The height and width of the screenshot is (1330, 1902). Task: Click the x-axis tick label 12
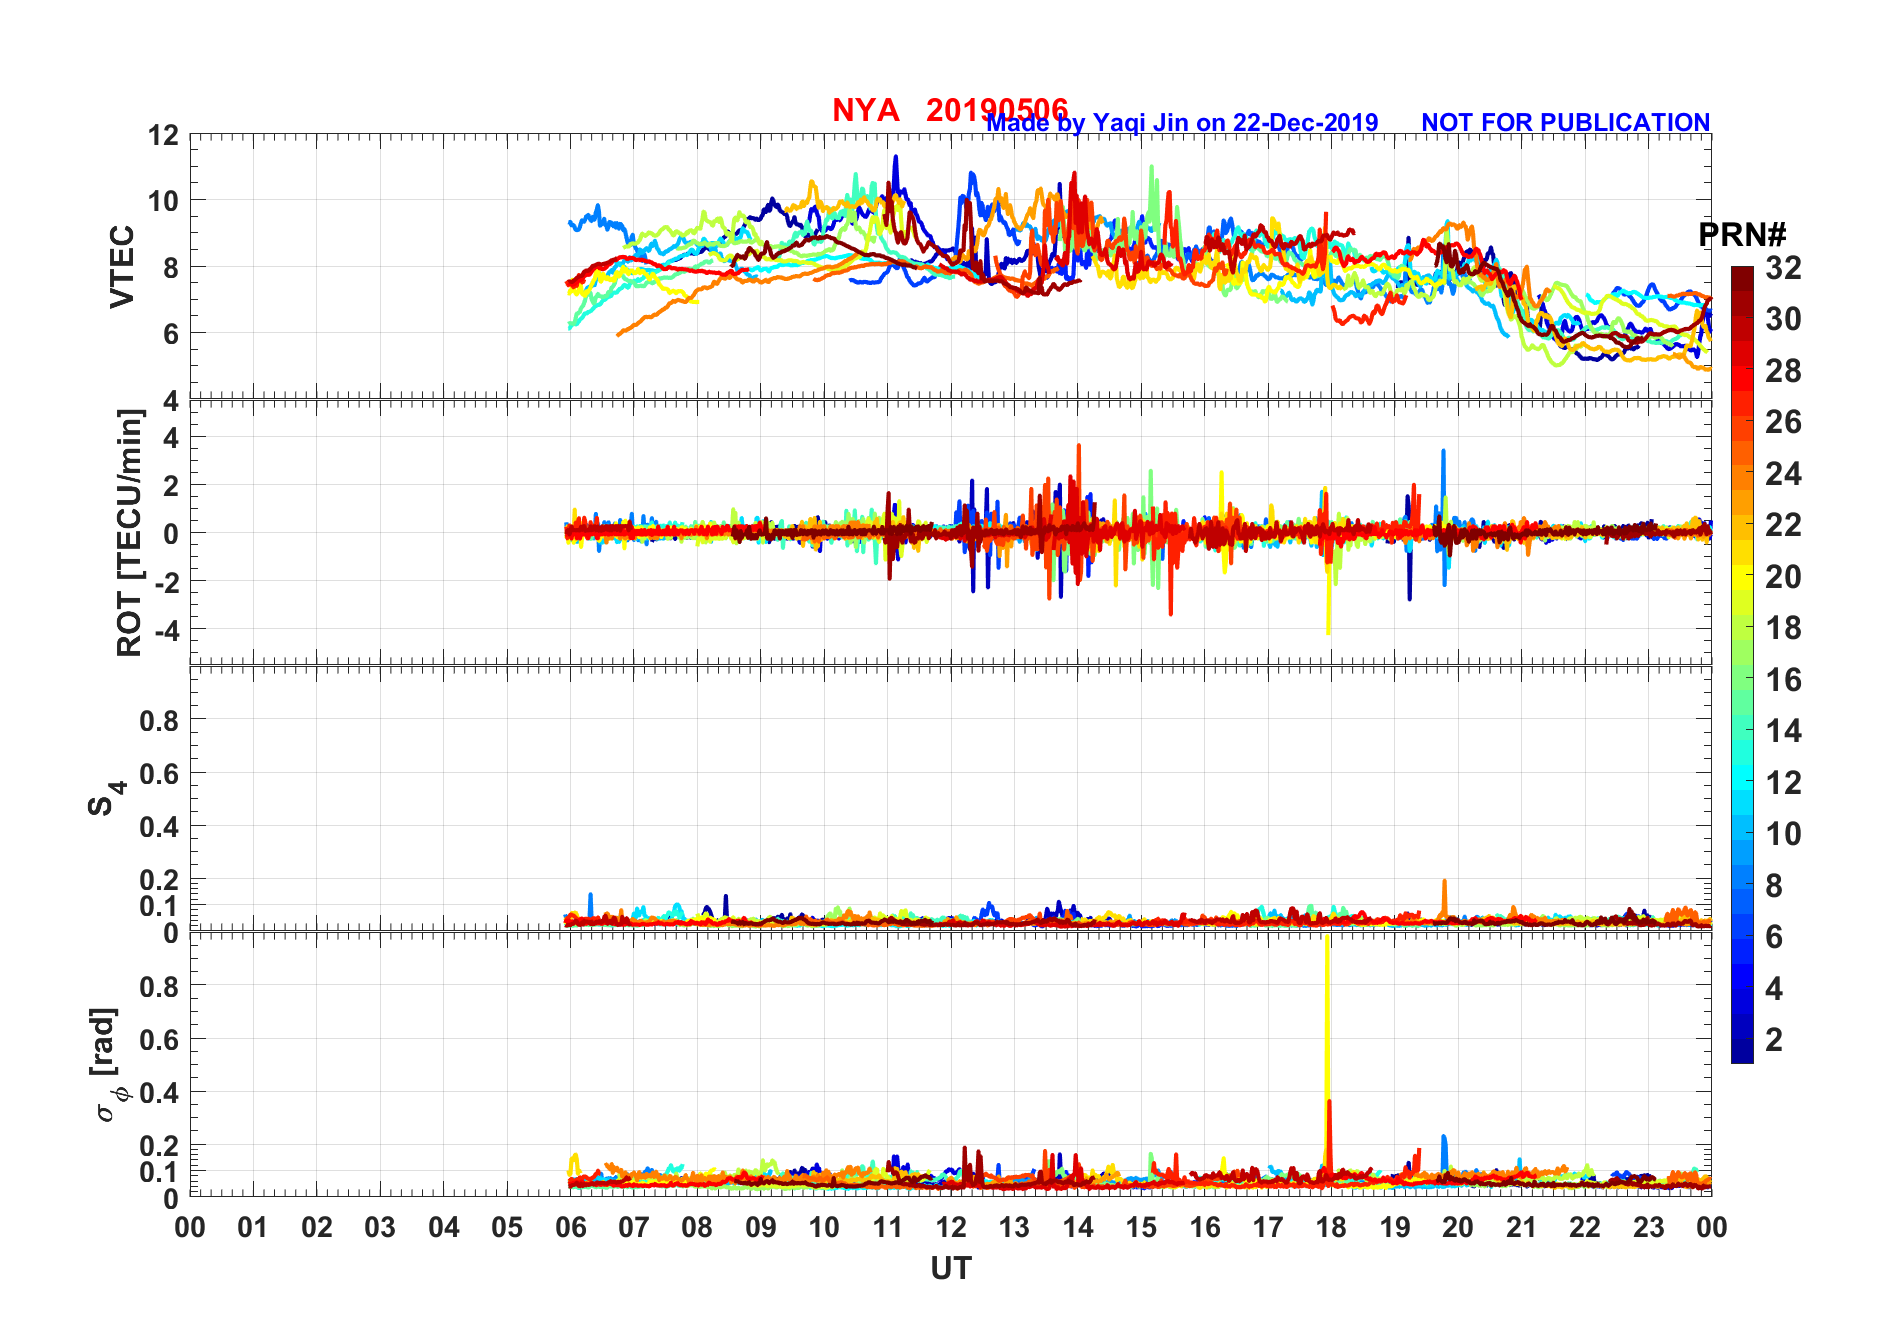[x=950, y=1227]
